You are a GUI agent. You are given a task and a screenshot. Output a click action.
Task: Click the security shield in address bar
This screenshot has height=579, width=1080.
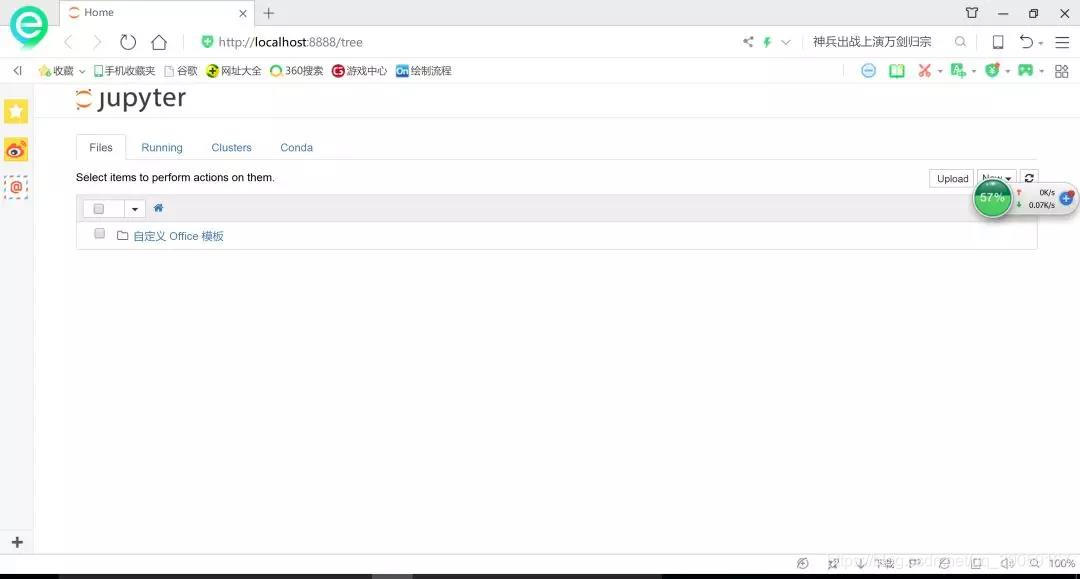[207, 42]
